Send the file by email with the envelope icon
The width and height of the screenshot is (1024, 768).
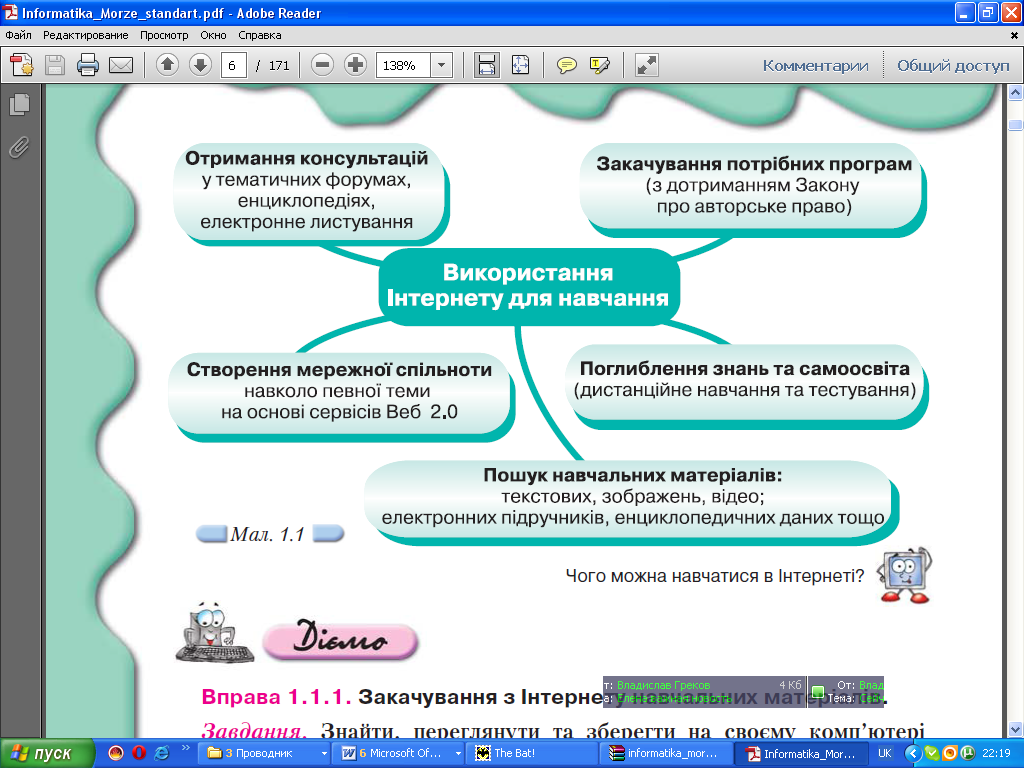pos(121,65)
